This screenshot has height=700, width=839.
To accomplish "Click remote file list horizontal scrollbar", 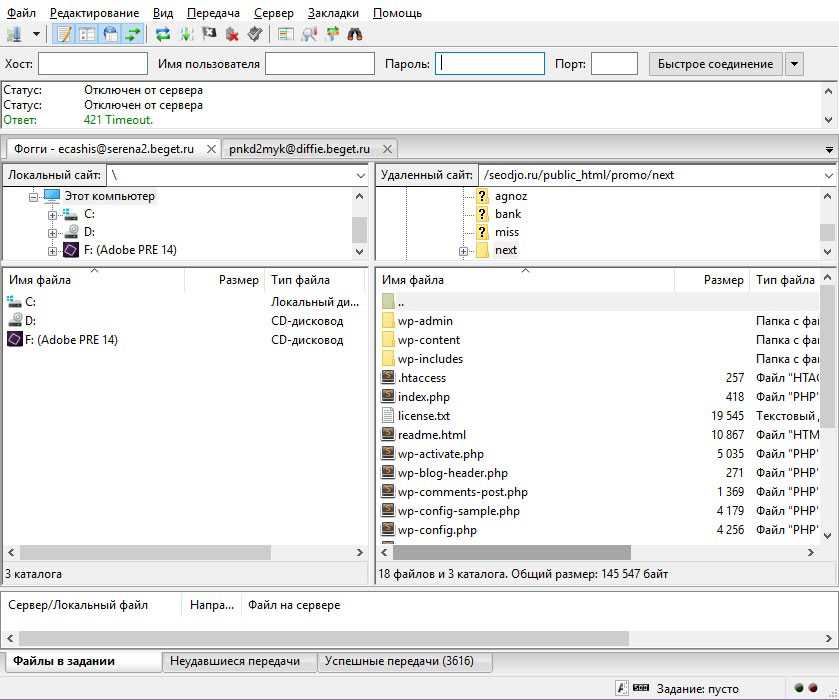I will coord(511,552).
